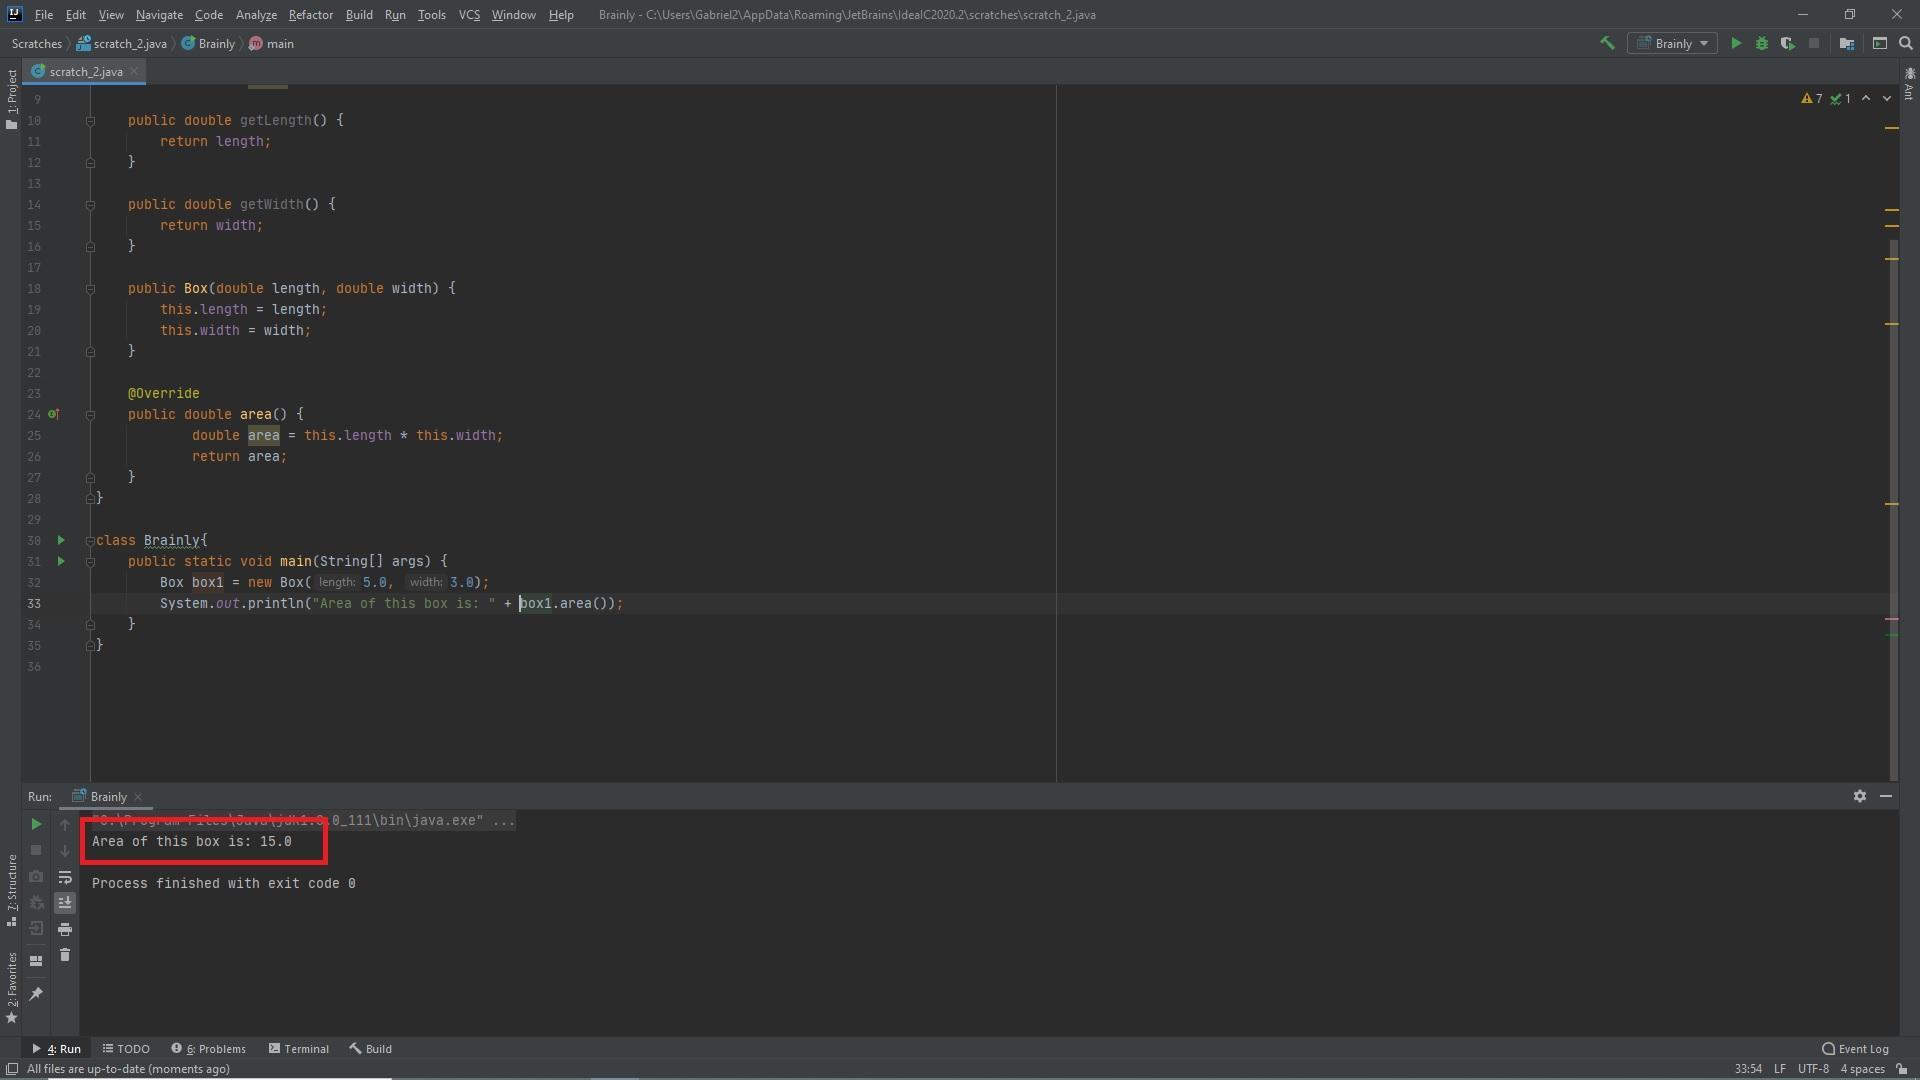Open Project Structure icon in toolbar
The image size is (1920, 1080).
(x=1847, y=43)
